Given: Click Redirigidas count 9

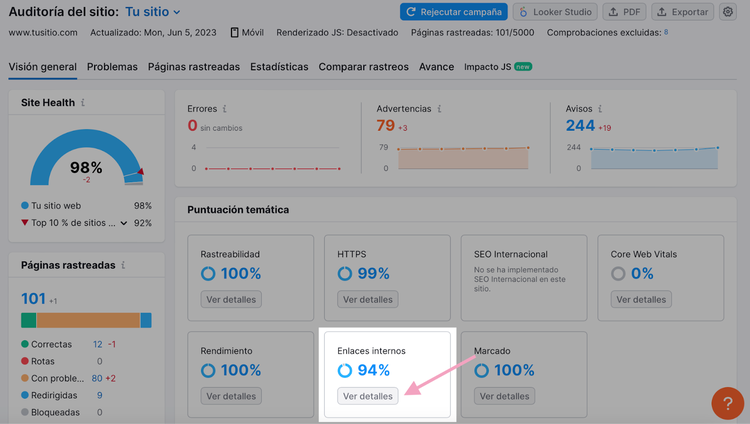Looking at the screenshot, I should coord(99,395).
